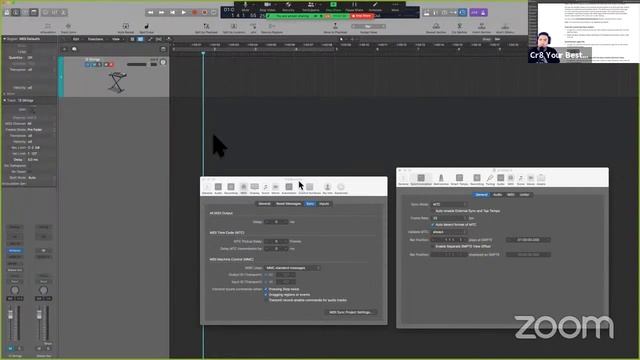Click the Go to Beginning transport button
This screenshot has width=640, height=360.
pyautogui.click(x=173, y=13)
